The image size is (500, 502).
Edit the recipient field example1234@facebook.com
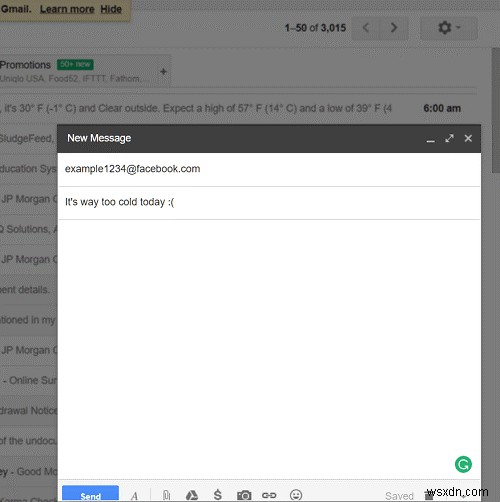tap(269, 169)
